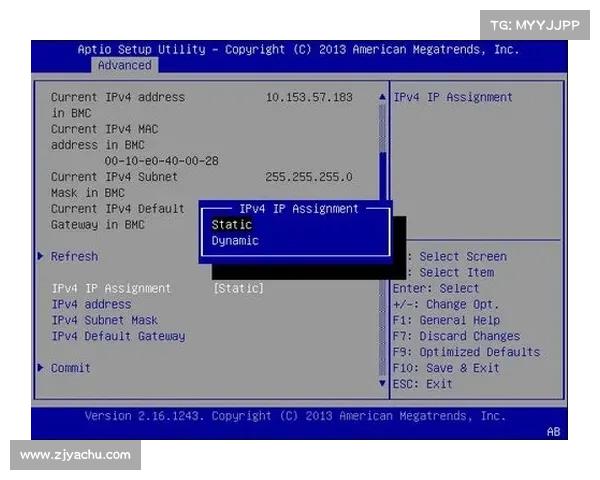600x480 pixels.
Task: Click the subnet value 255.255.255.0
Action: 309,176
